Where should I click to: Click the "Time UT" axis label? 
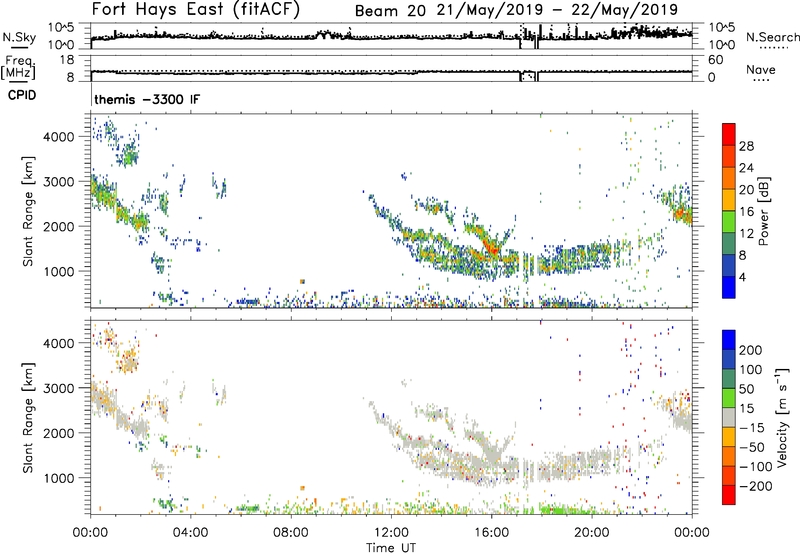point(391,548)
